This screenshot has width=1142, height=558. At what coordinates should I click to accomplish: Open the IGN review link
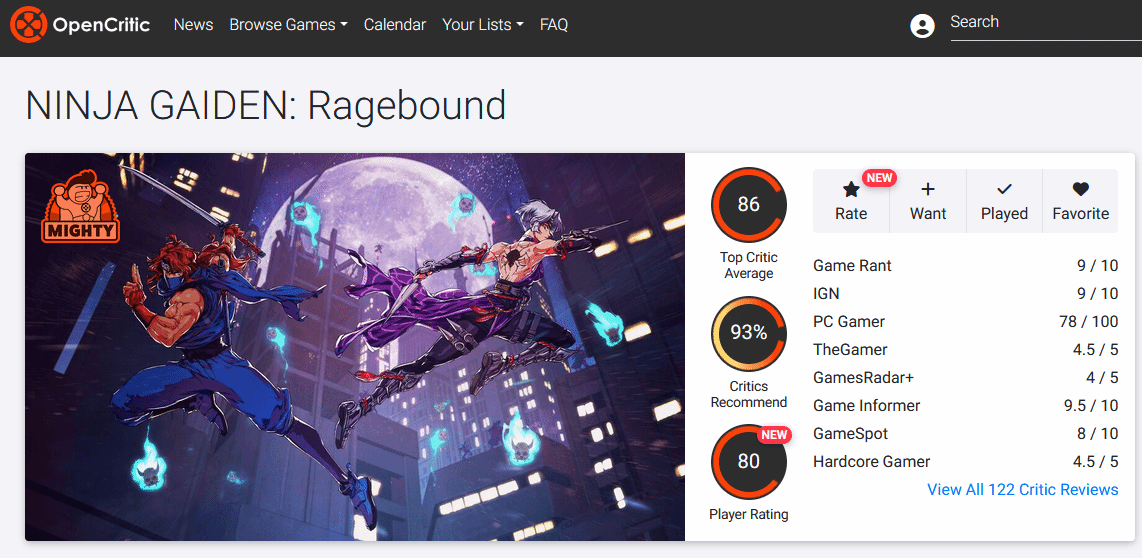pos(827,293)
